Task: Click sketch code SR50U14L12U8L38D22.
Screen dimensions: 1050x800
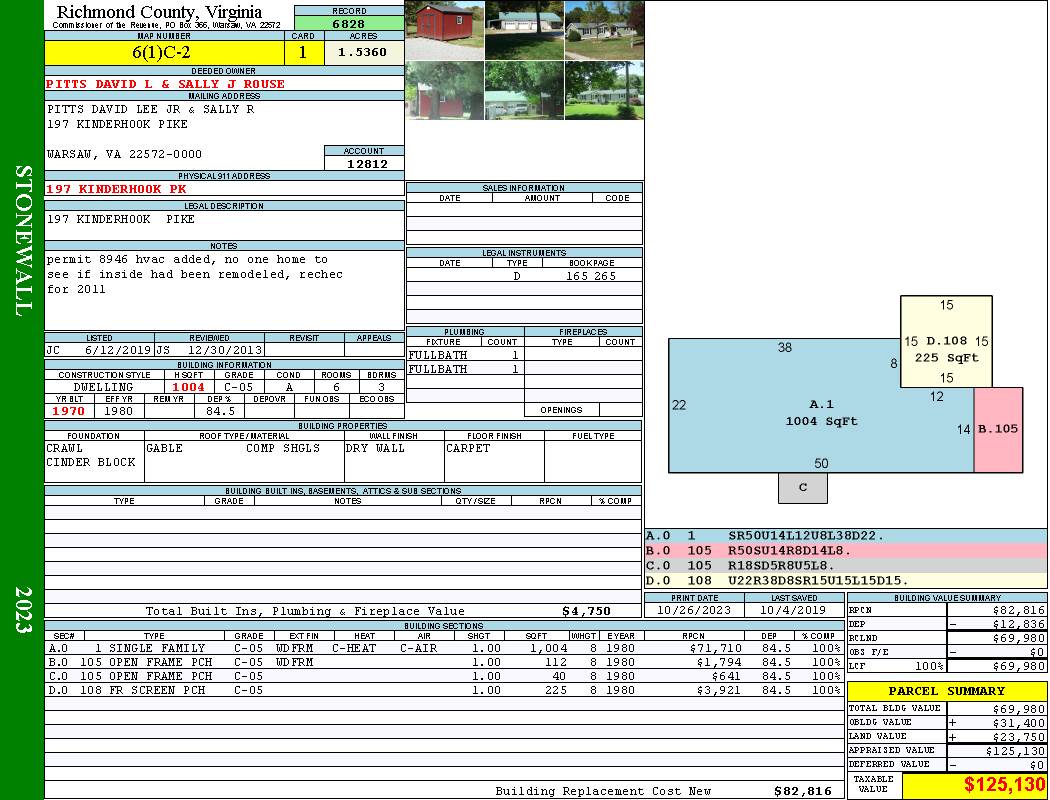Action: tap(806, 536)
